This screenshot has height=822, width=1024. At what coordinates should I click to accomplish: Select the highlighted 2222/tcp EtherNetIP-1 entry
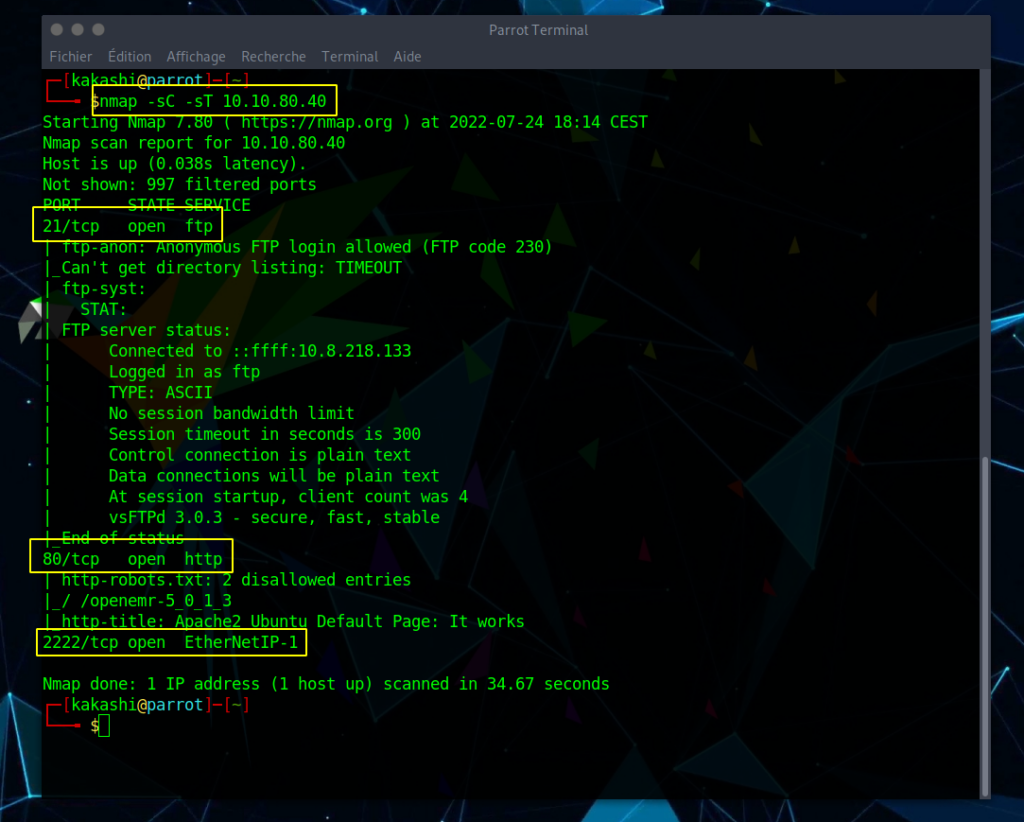[170, 642]
